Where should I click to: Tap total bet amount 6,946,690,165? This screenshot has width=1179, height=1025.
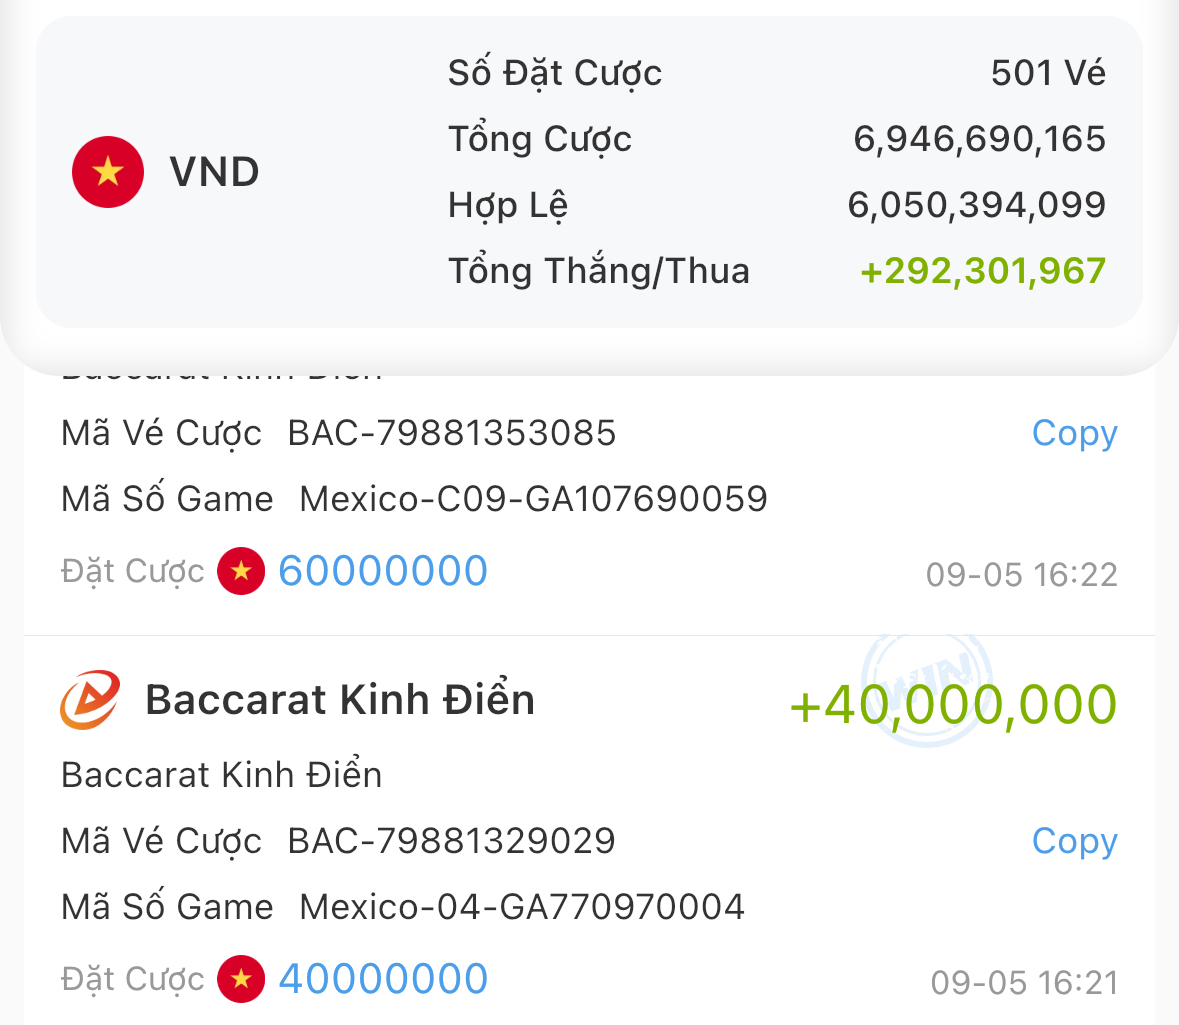coord(979,139)
